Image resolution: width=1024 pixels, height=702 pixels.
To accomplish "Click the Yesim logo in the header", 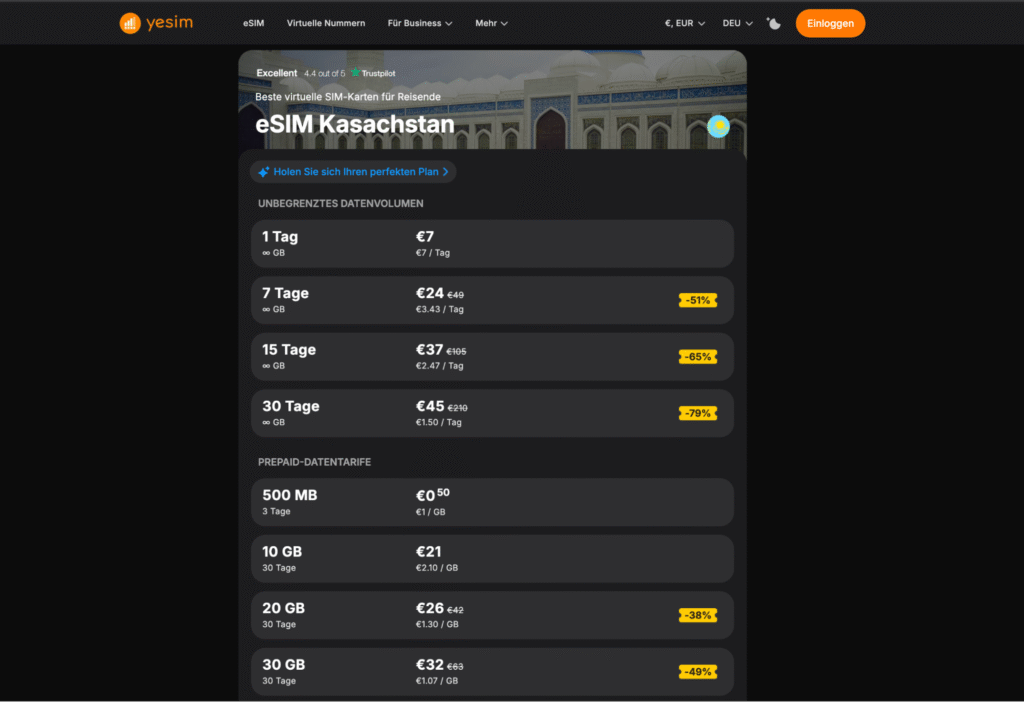I will coord(155,22).
